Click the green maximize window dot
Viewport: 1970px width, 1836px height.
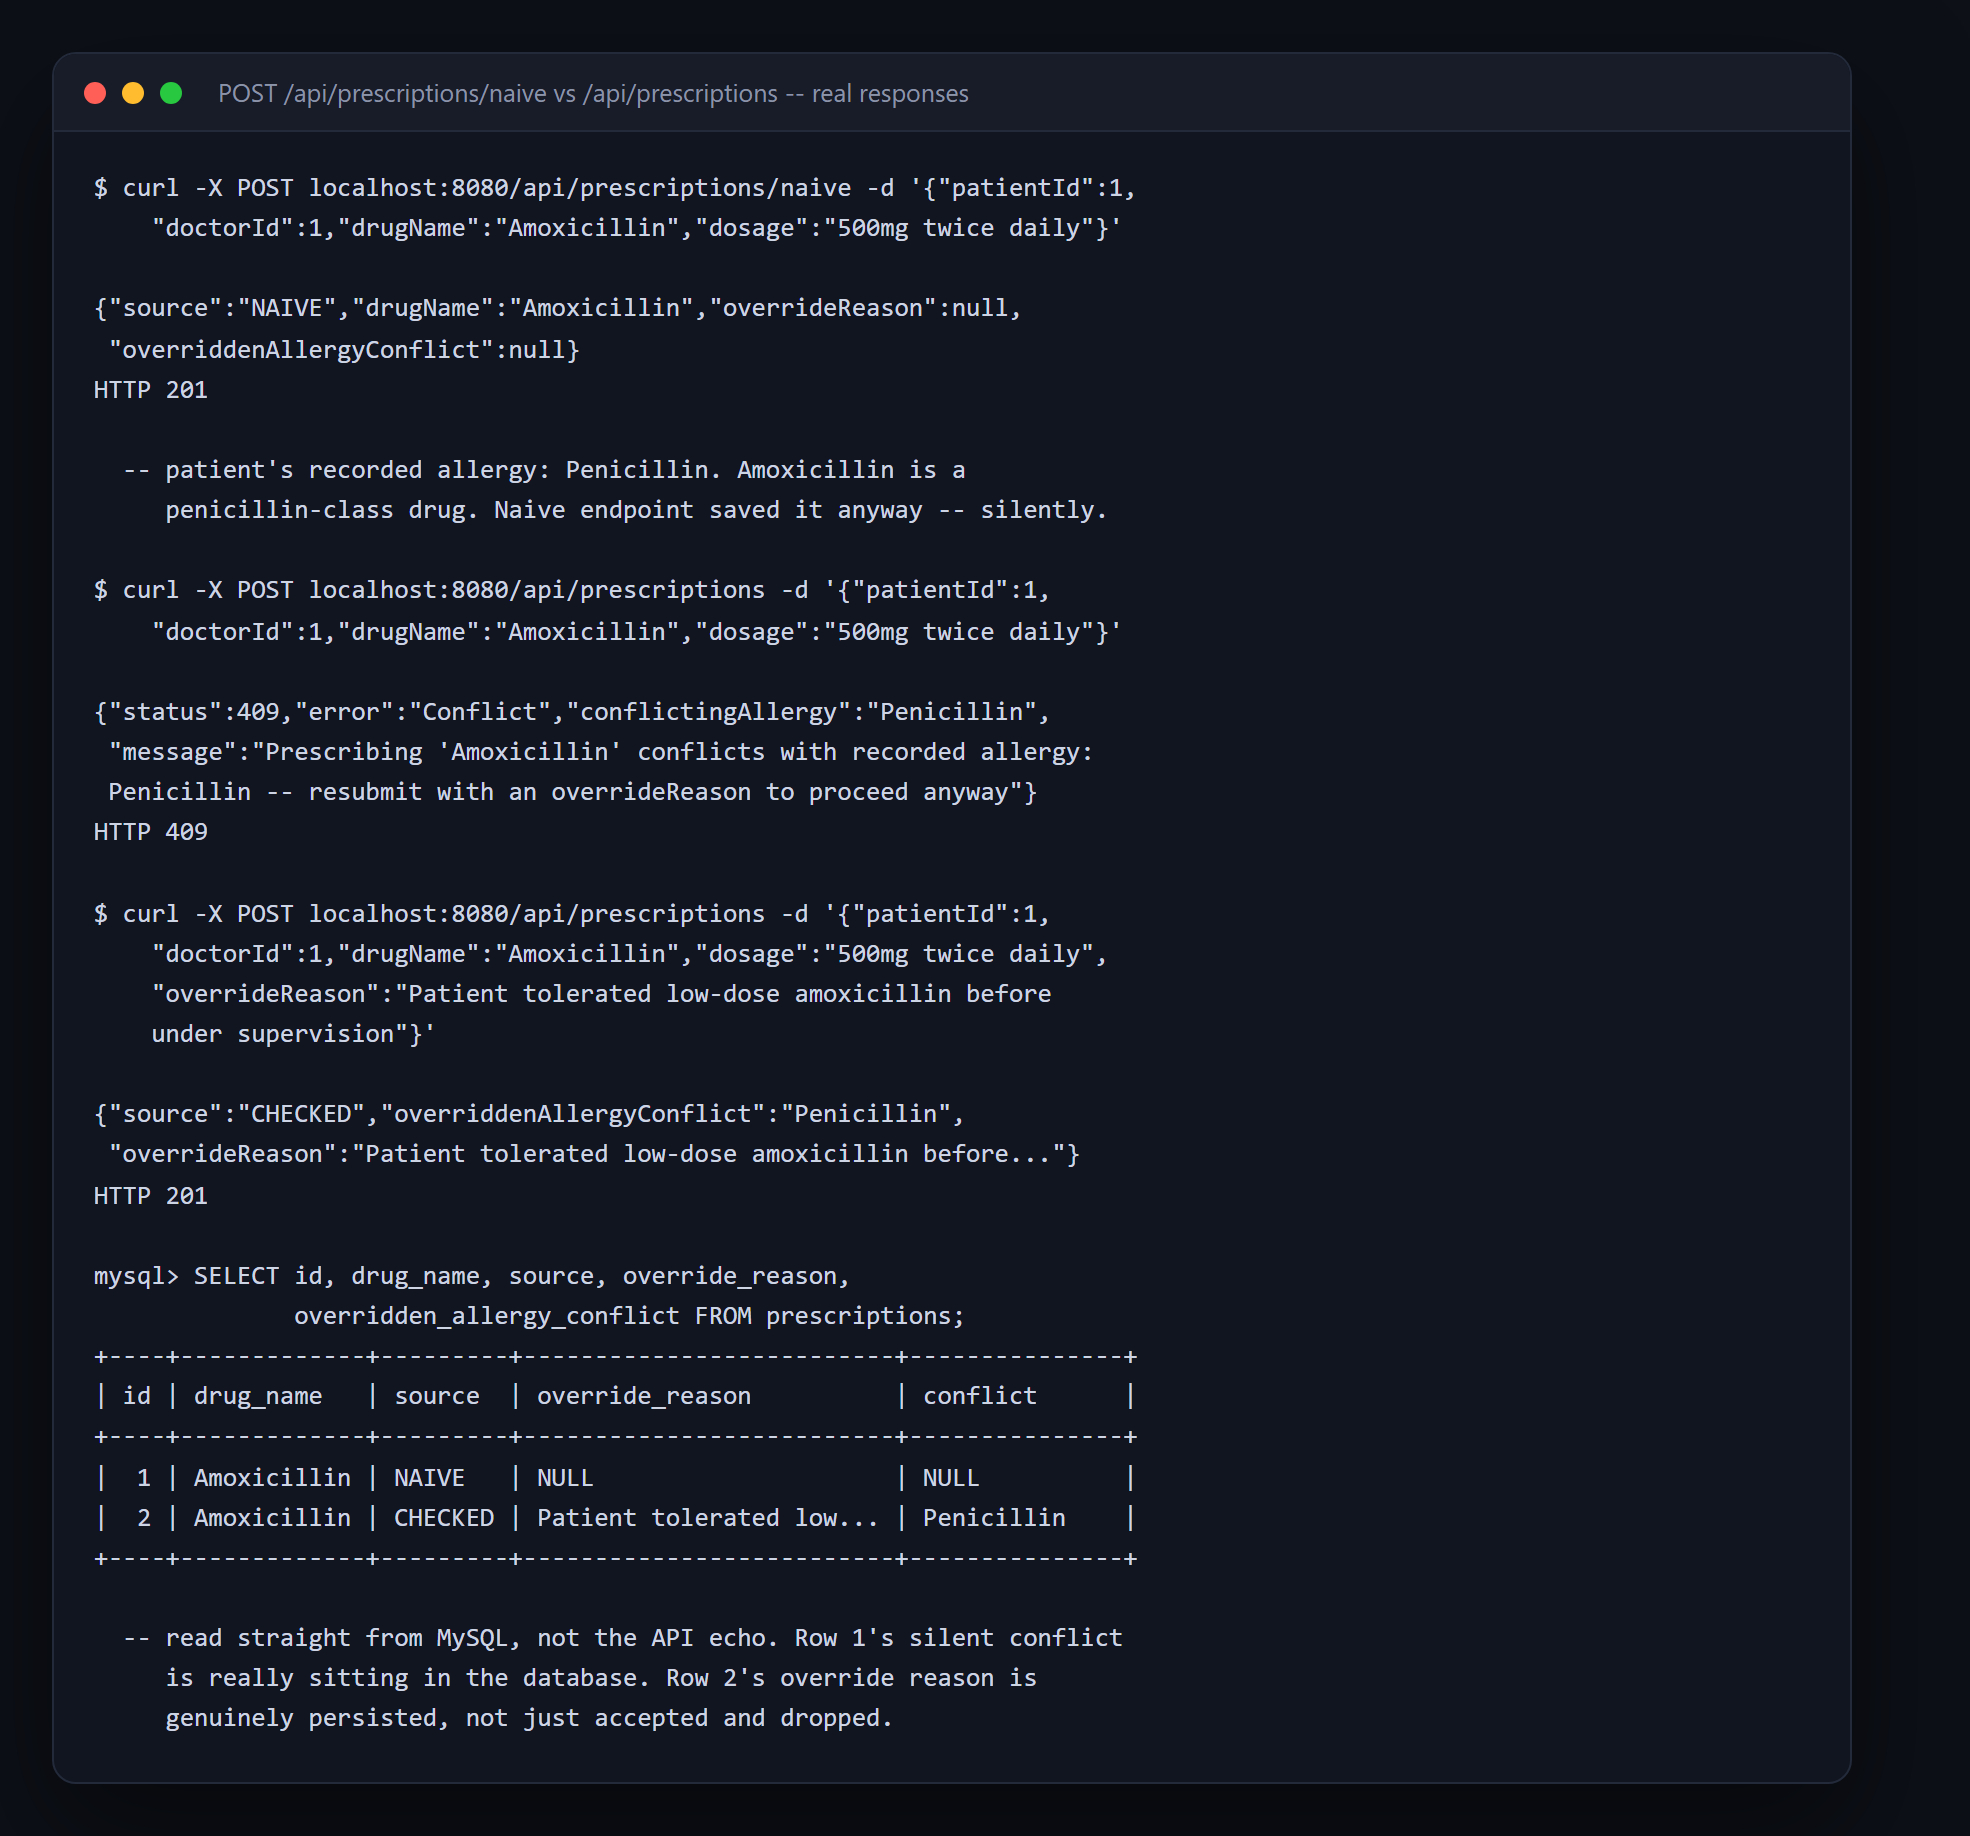coord(171,93)
